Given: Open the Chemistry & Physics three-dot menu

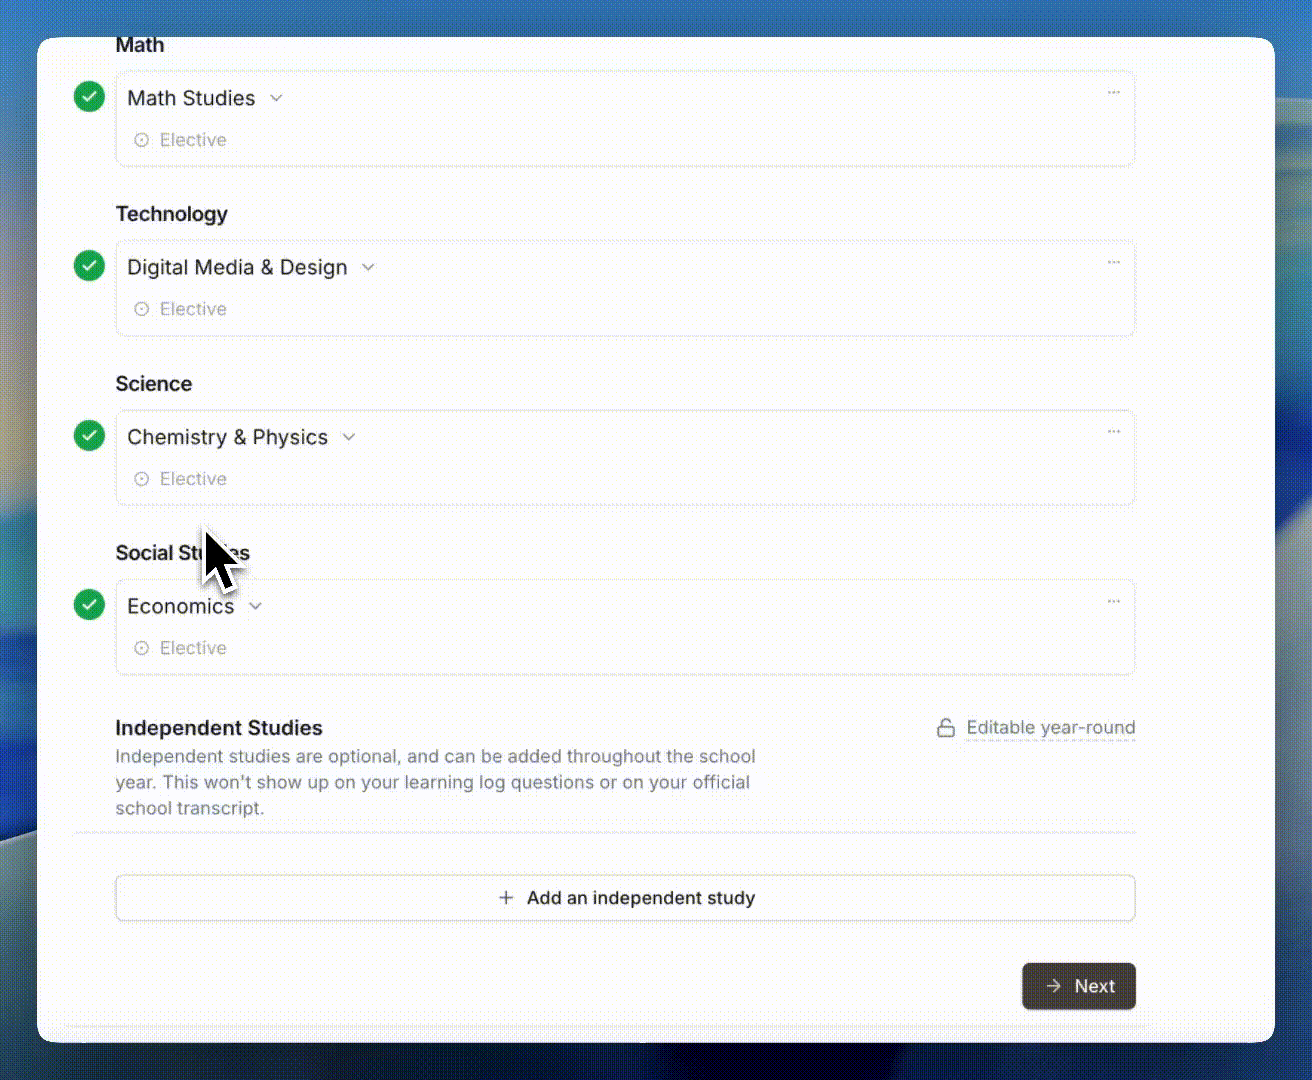Looking at the screenshot, I should (1113, 432).
